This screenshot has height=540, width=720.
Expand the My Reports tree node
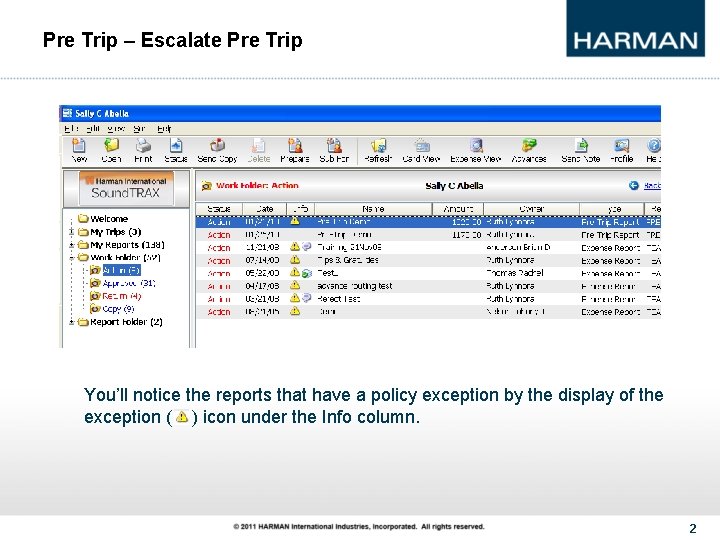[x=72, y=245]
